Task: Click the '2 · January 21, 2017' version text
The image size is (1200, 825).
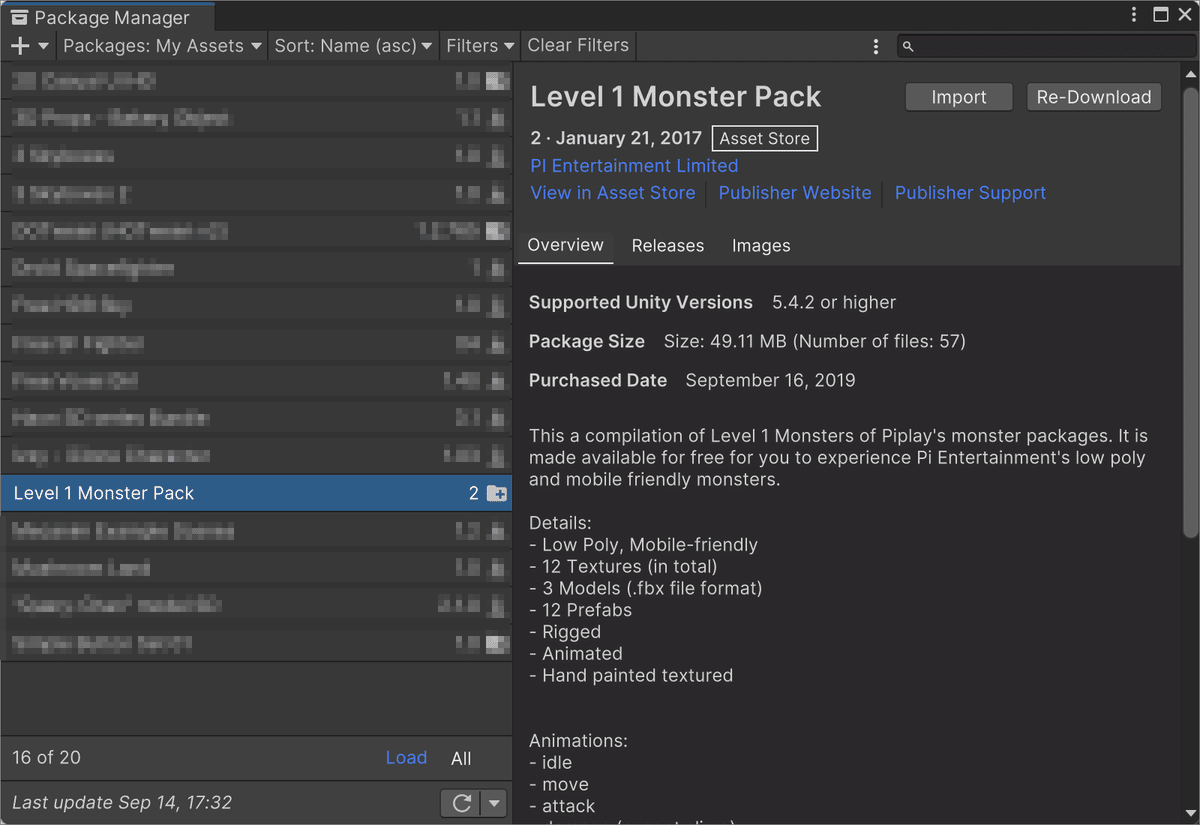Action: pos(617,139)
